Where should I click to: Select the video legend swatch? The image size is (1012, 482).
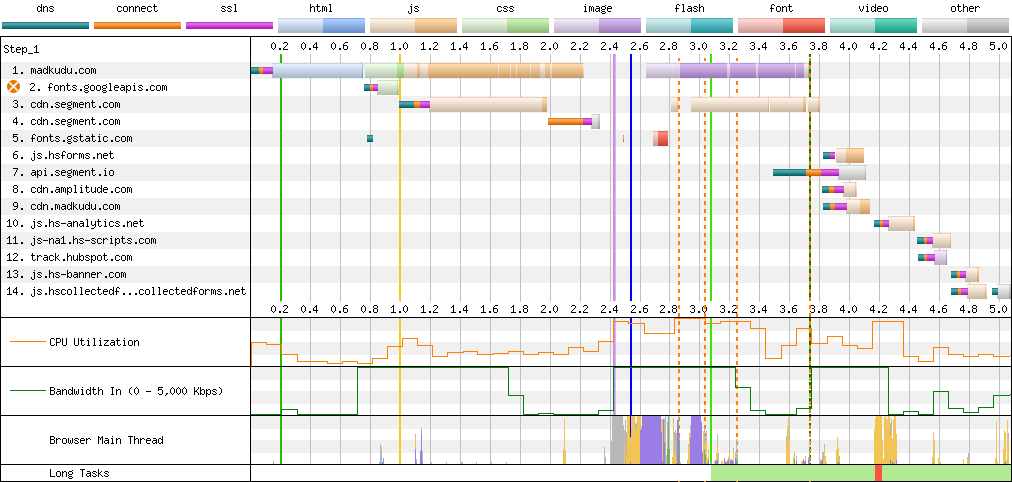coord(873,25)
